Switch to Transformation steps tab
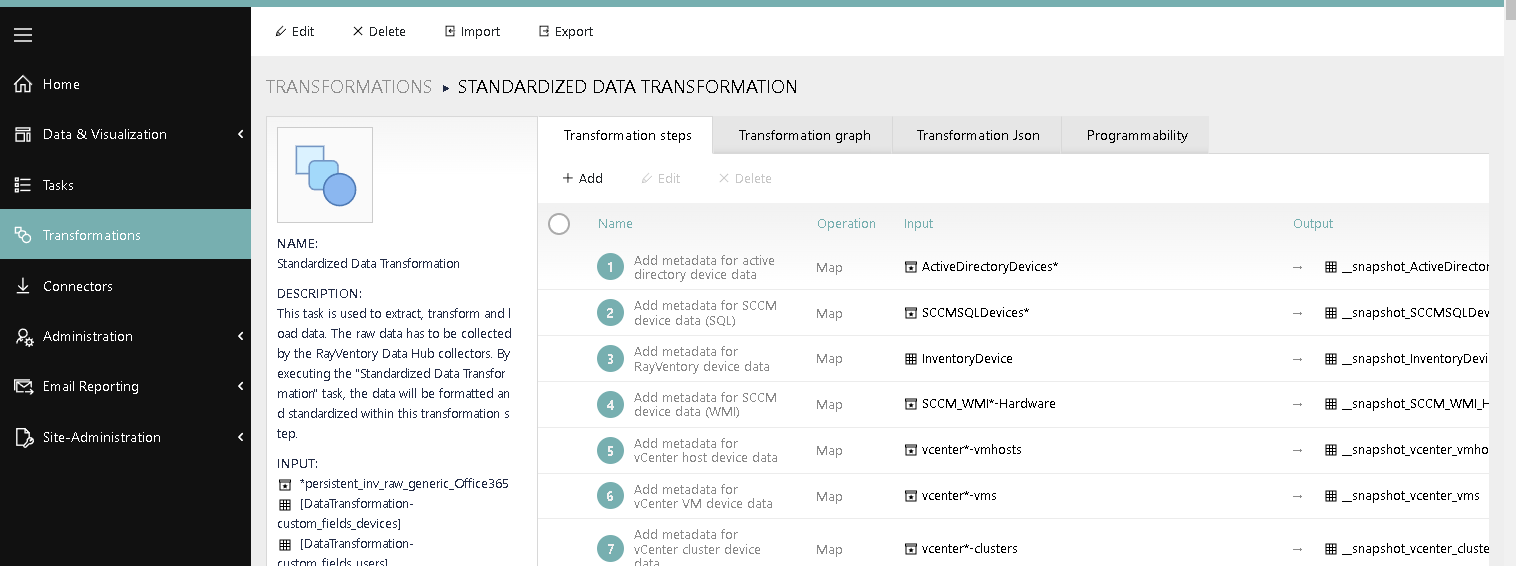 627,135
